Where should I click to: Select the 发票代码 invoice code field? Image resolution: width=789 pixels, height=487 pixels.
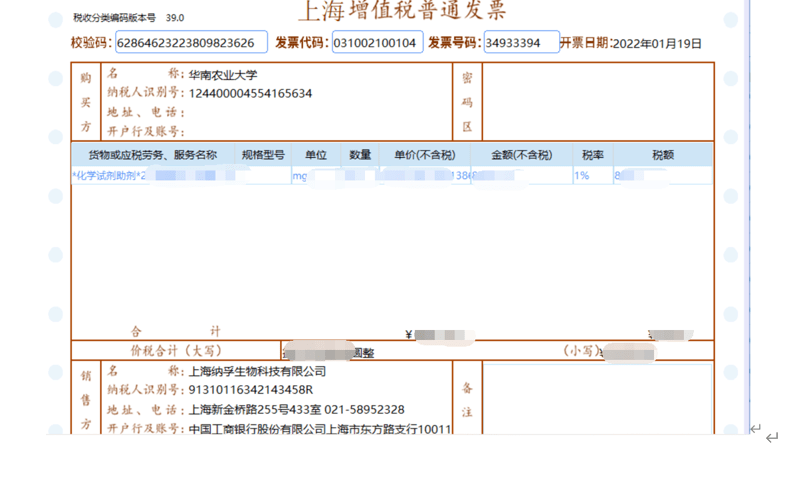377,42
